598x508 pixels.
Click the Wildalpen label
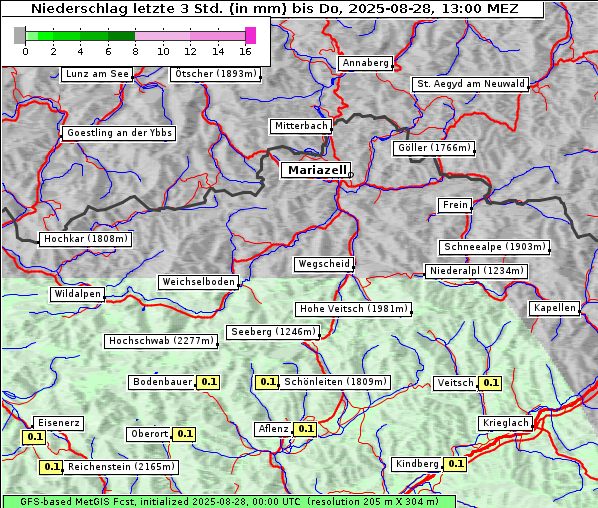[77, 294]
